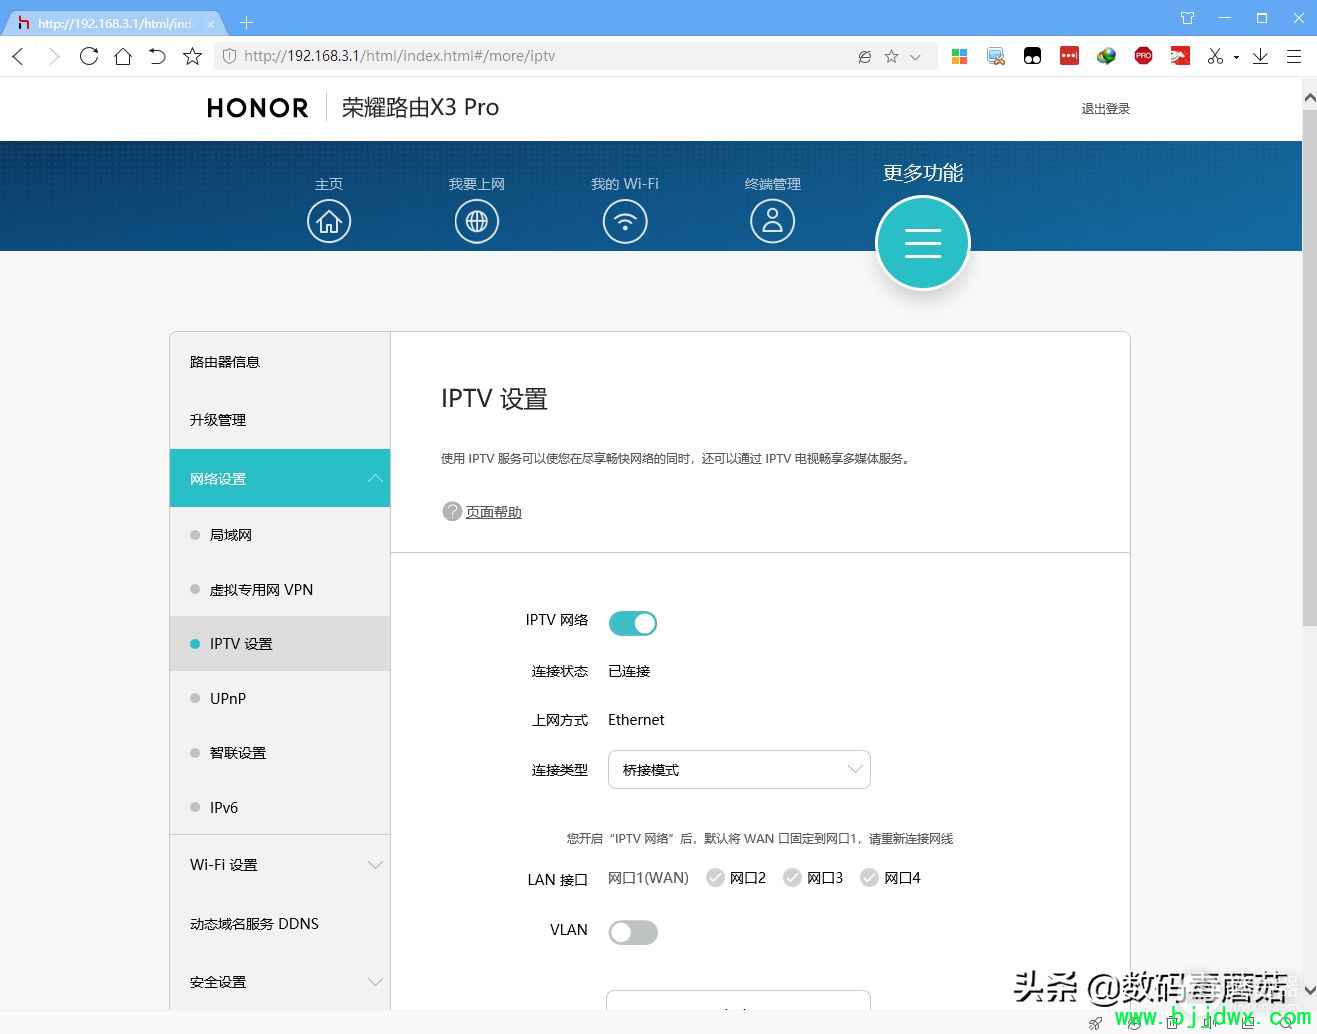Open the scissors screenshot tool
Viewport: 1317px width, 1034px height.
click(1215, 56)
